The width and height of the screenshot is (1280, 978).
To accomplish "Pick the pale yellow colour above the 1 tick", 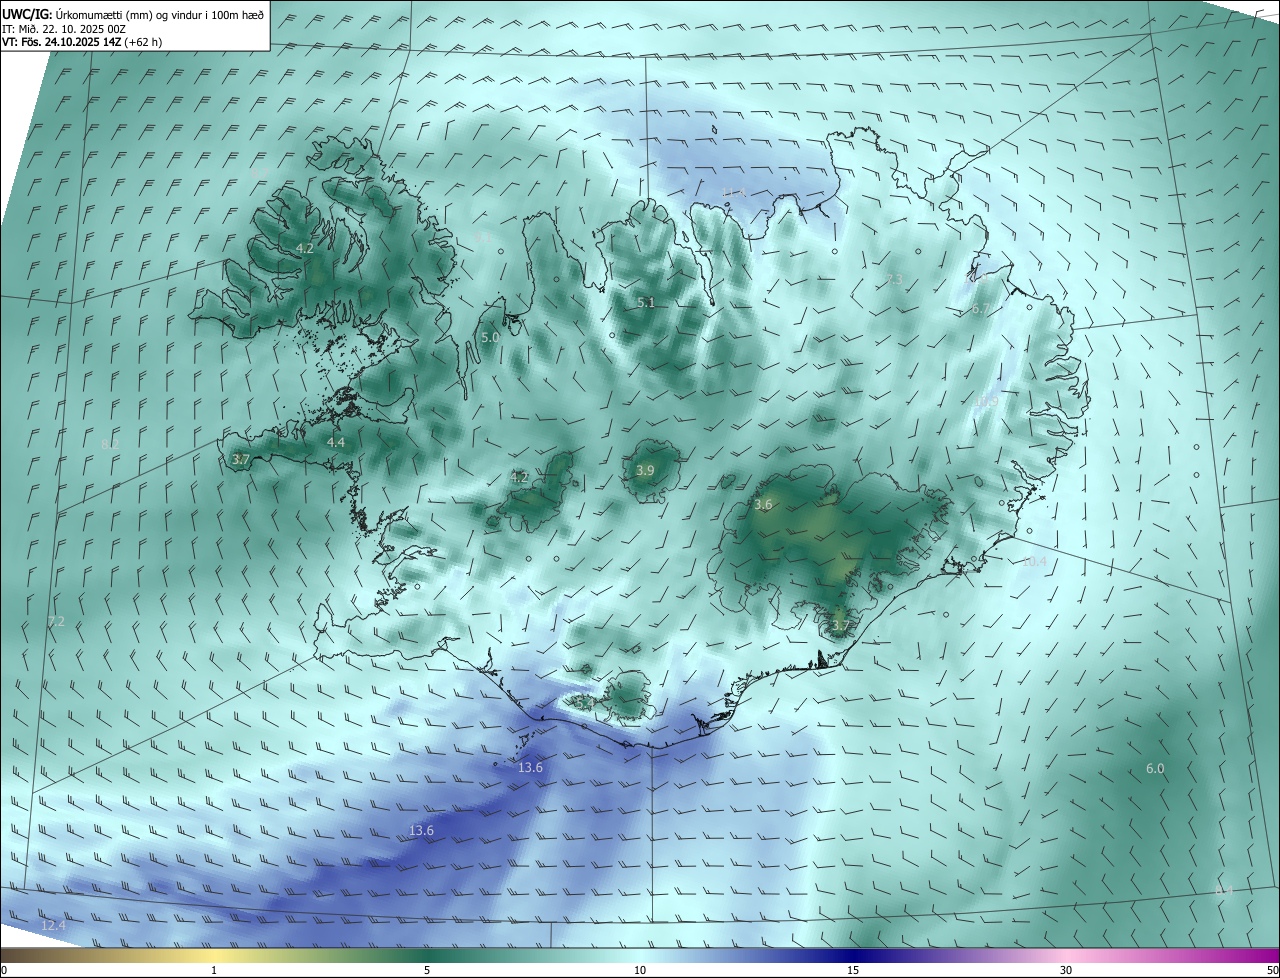I will (x=214, y=956).
